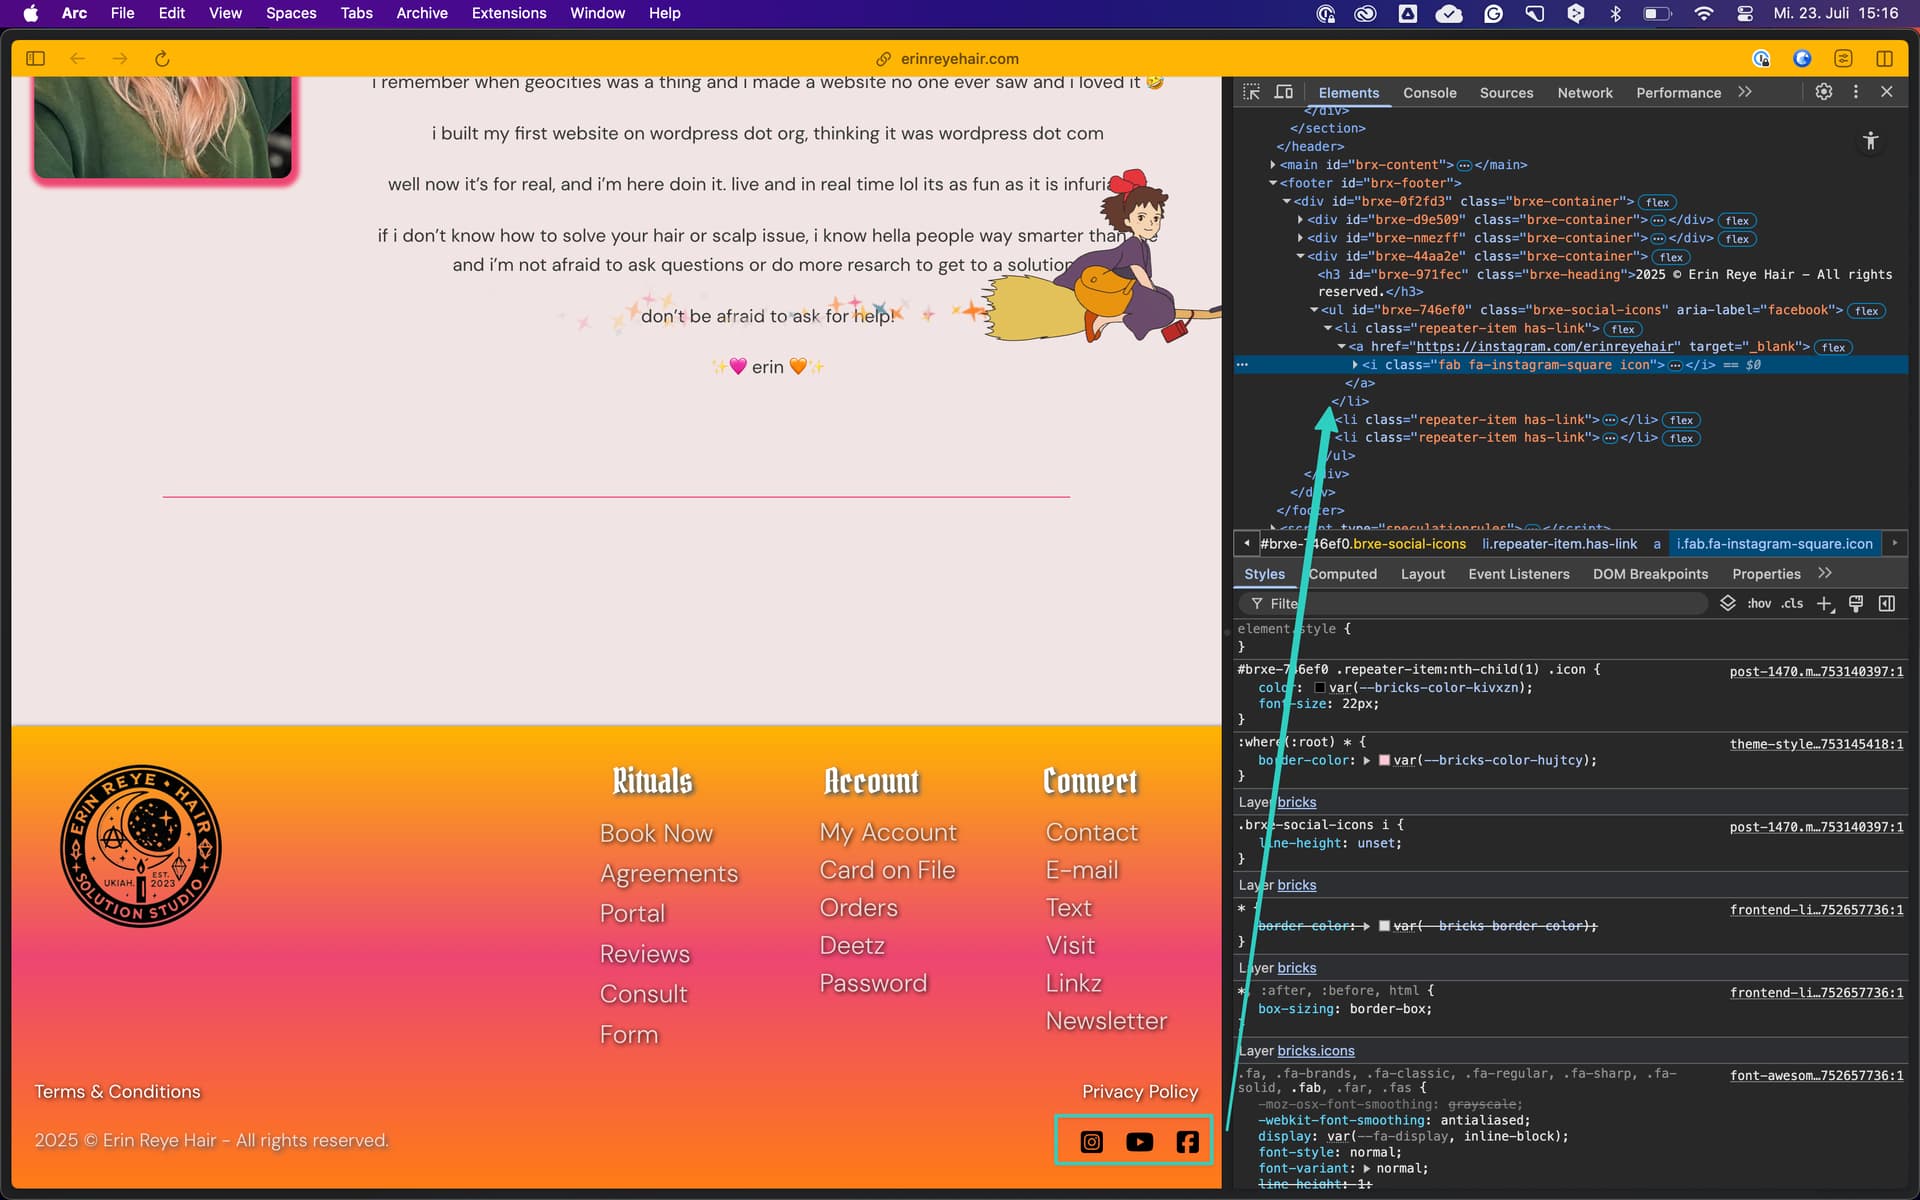The height and width of the screenshot is (1200, 1920).
Task: Reload the page with the refresh icon
Action: [162, 59]
